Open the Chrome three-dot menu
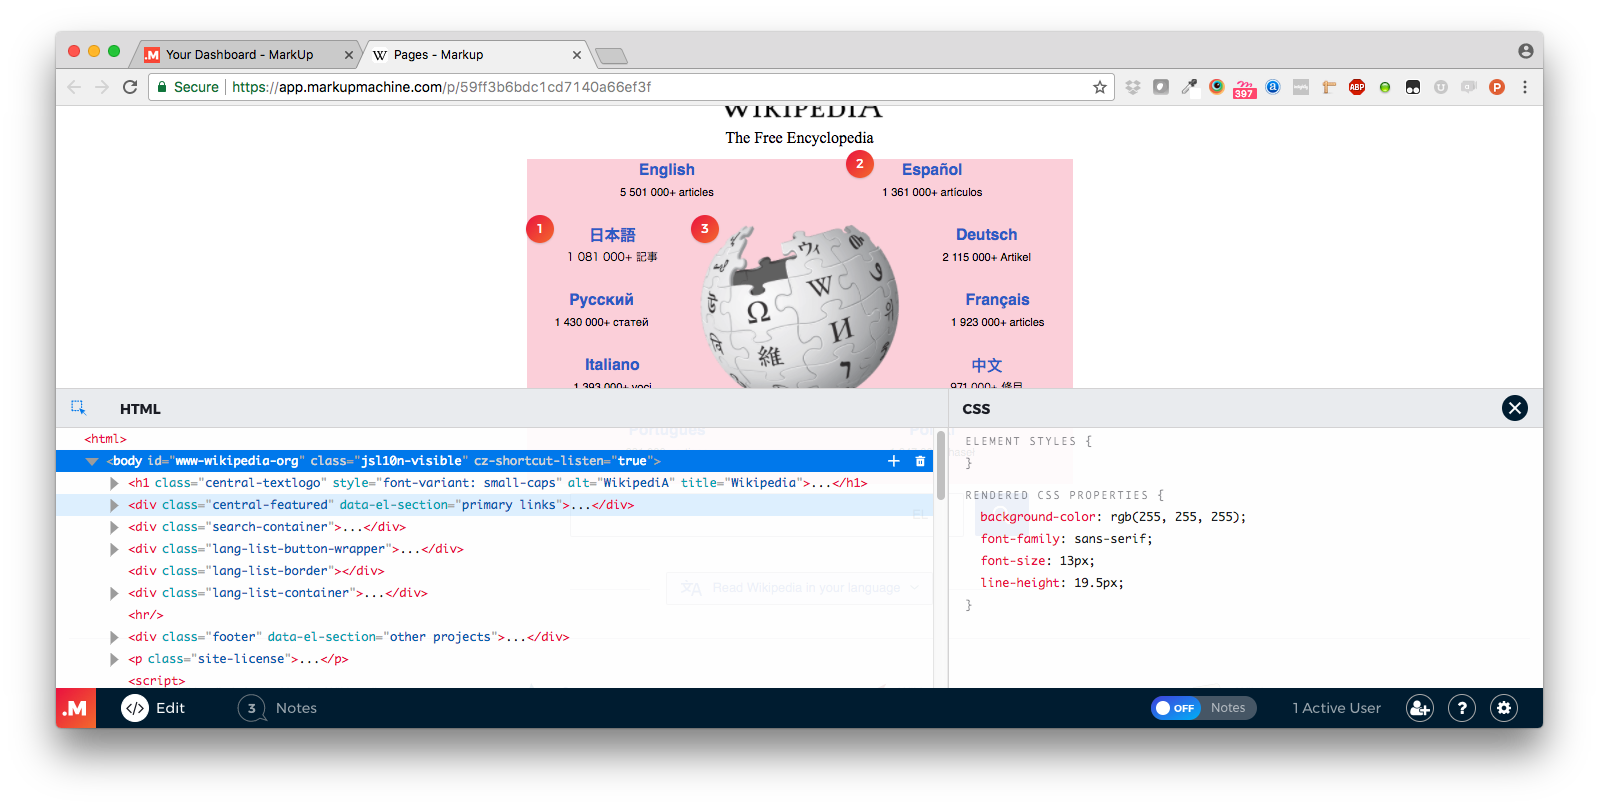Image resolution: width=1599 pixels, height=808 pixels. [1525, 87]
